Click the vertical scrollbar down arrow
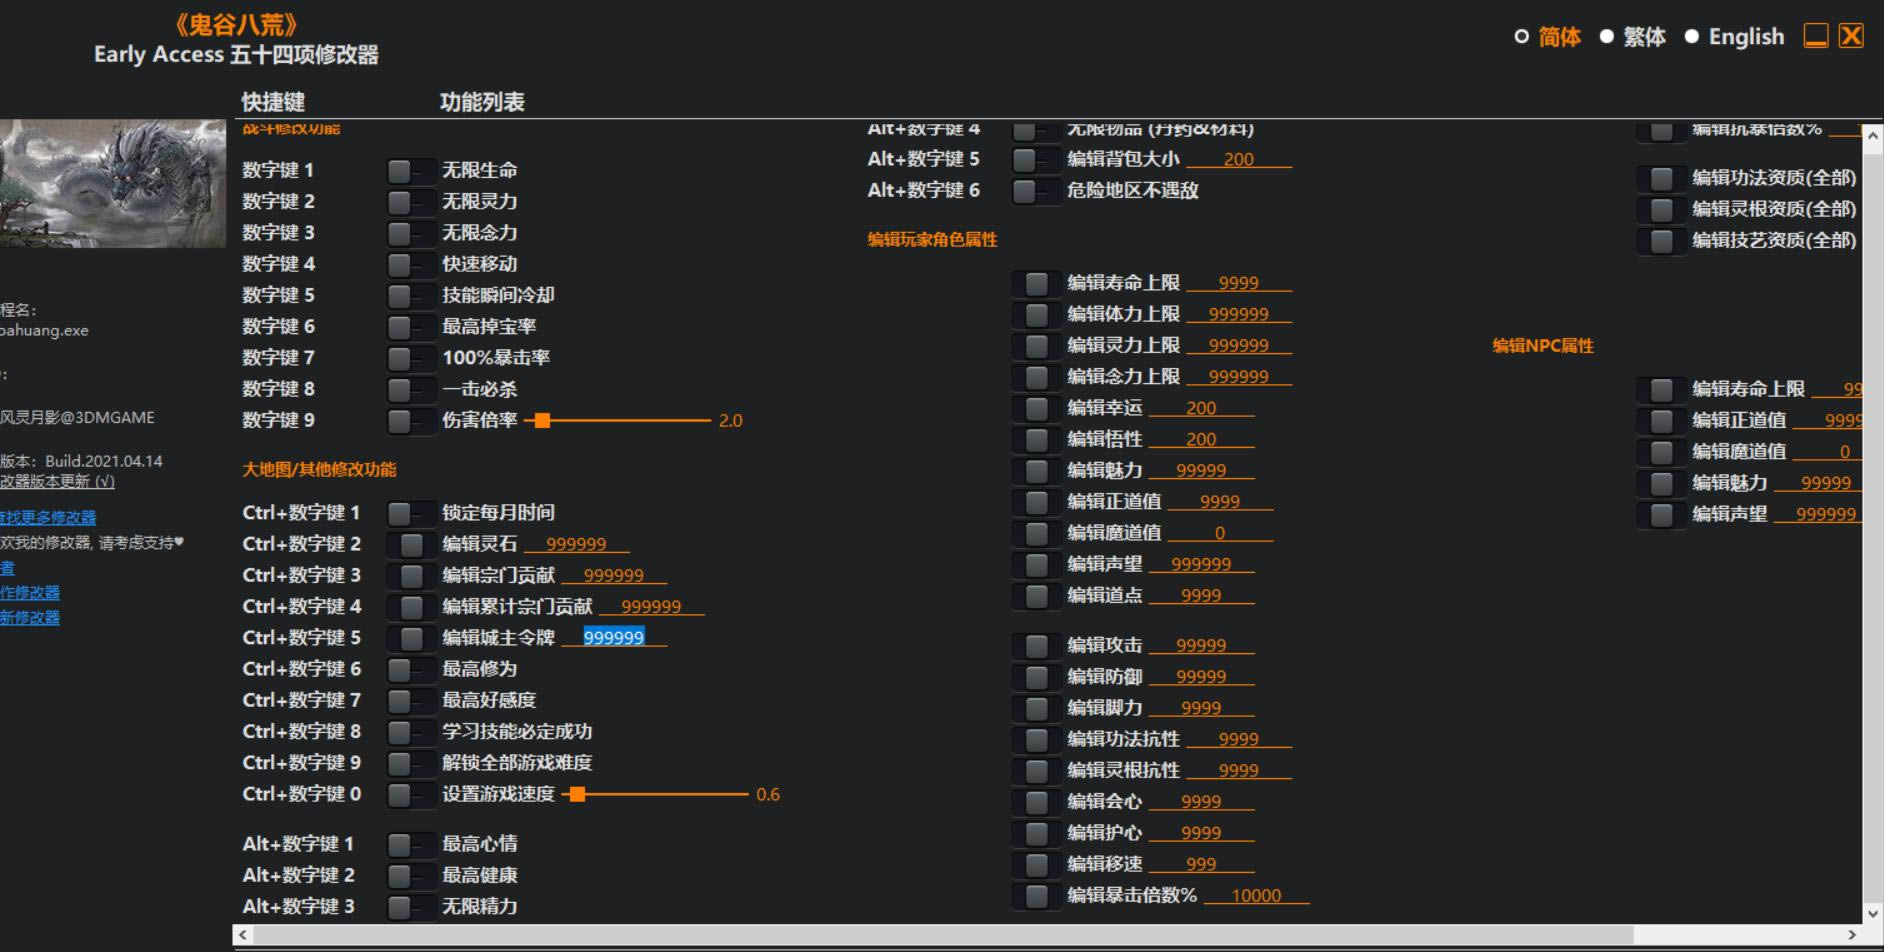1884x952 pixels. 1872,913
